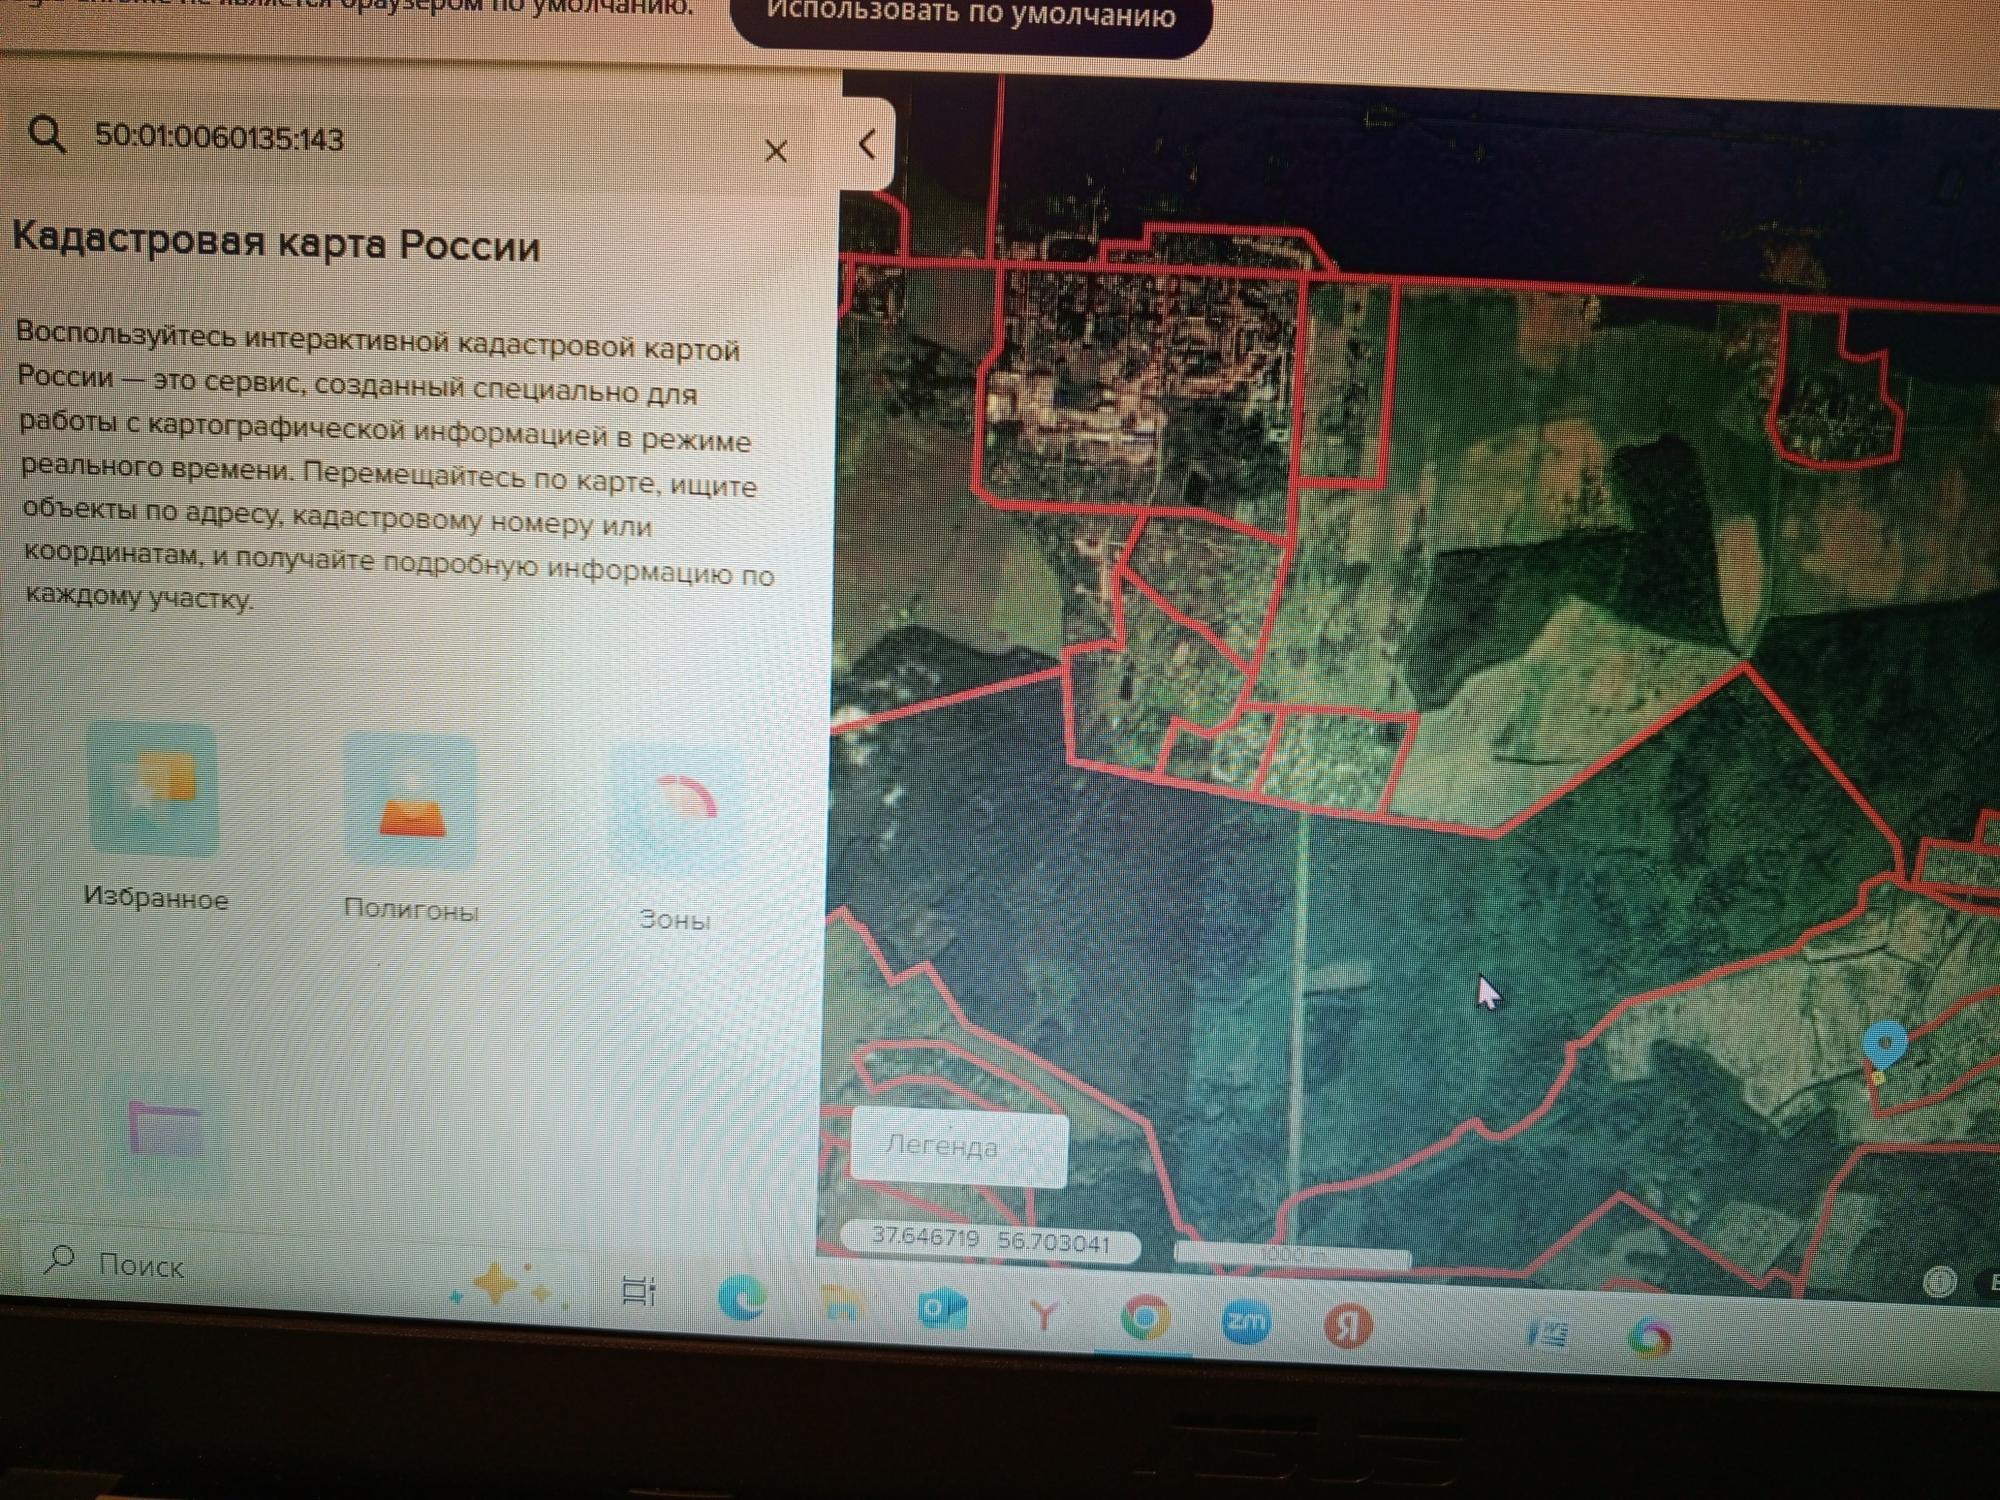Click the map scale bar
This screenshot has height=1500, width=2000.
click(1292, 1254)
